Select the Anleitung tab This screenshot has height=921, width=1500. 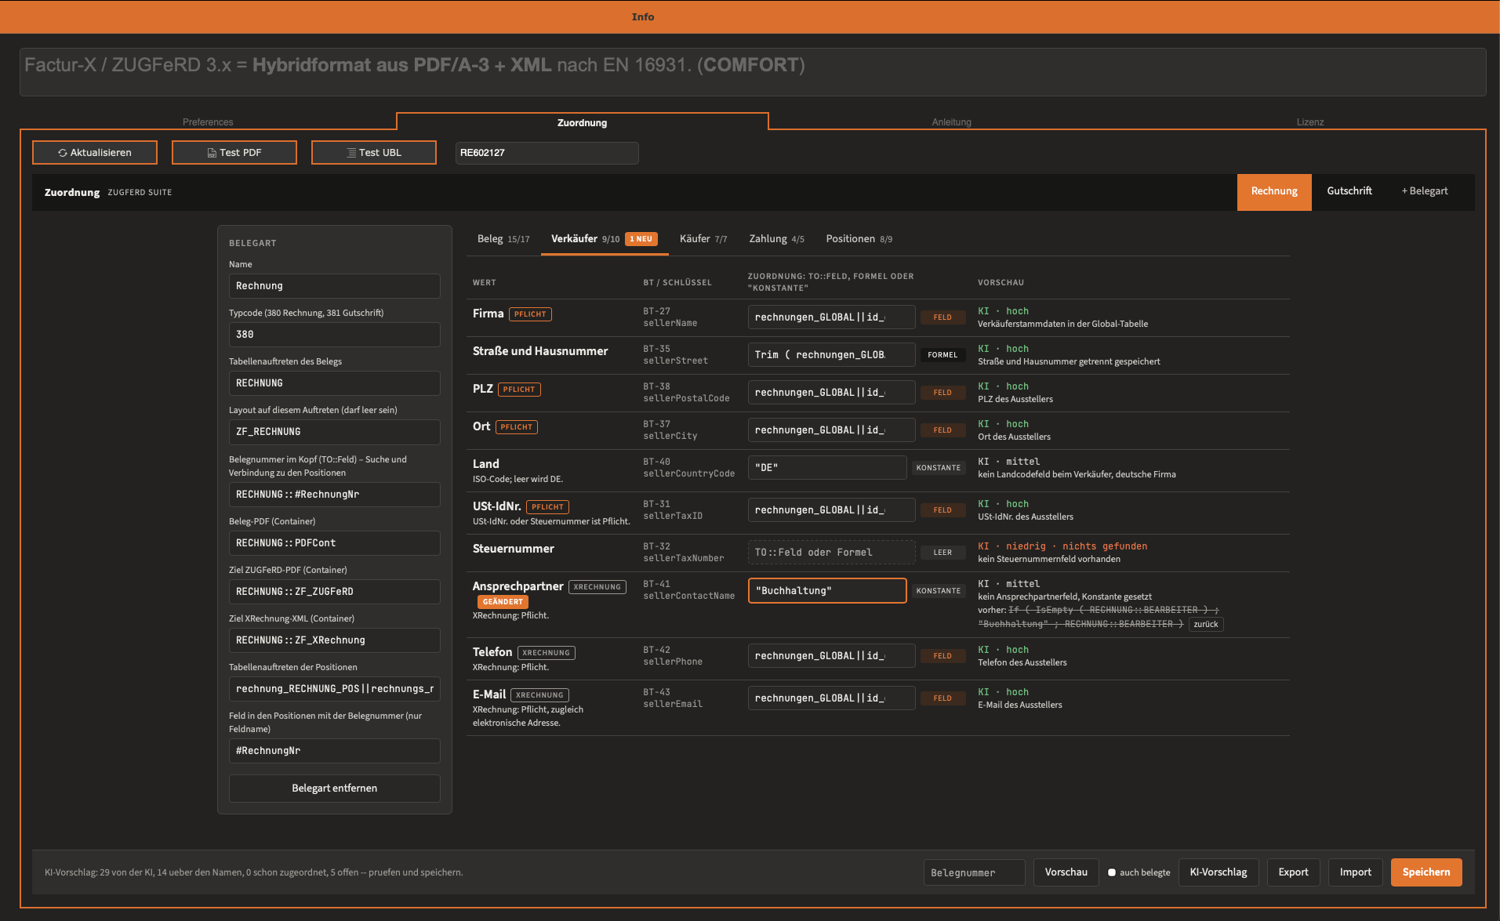pyautogui.click(x=951, y=122)
